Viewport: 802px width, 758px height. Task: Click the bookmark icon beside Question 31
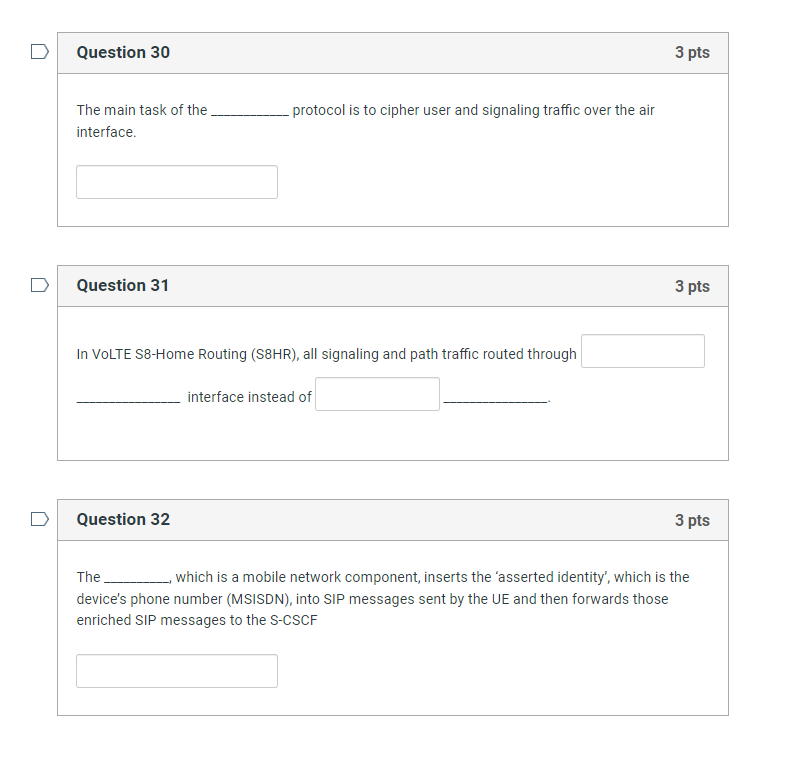click(x=39, y=285)
